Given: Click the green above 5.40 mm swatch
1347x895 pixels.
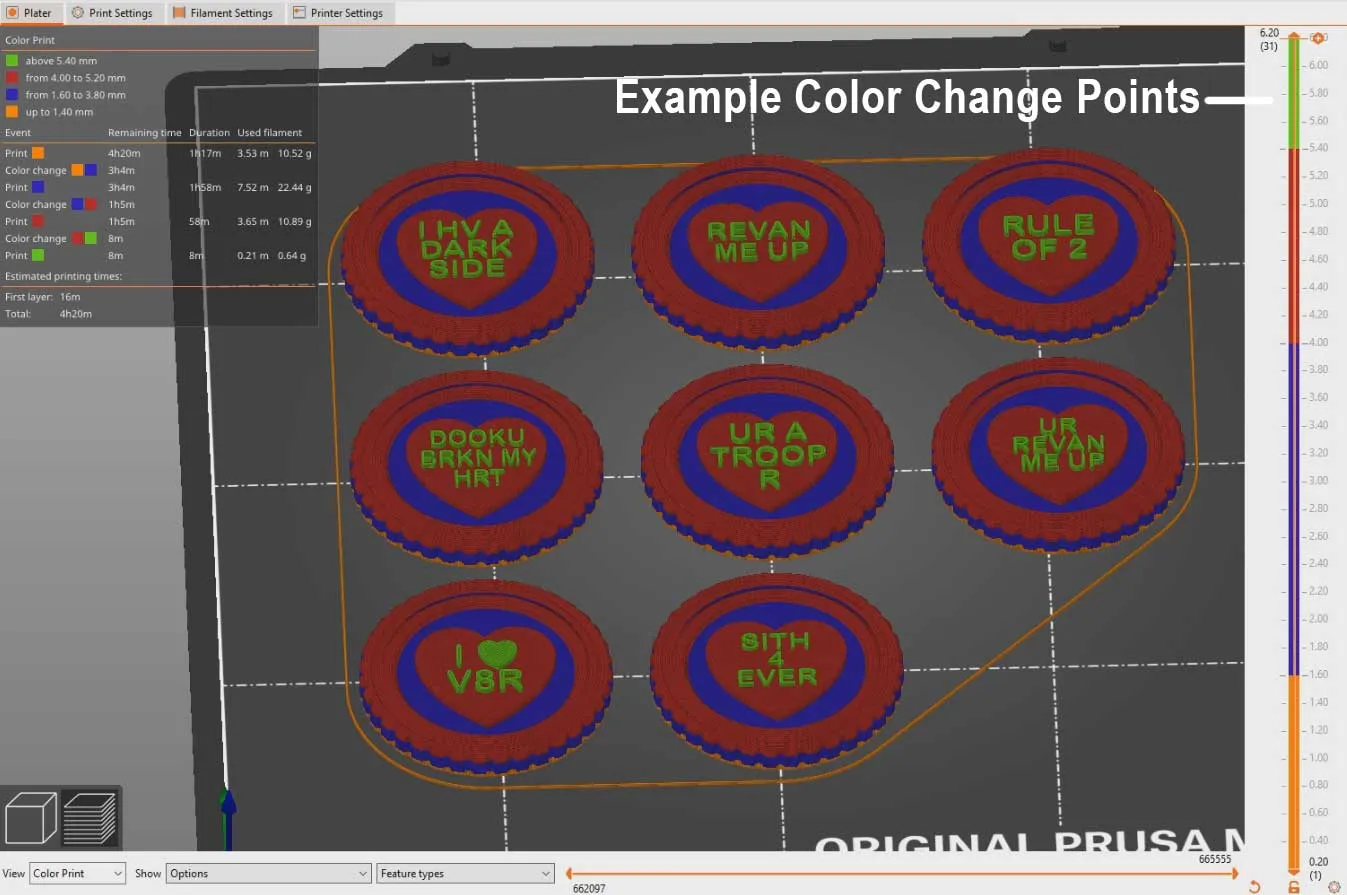Looking at the screenshot, I should click(x=12, y=61).
